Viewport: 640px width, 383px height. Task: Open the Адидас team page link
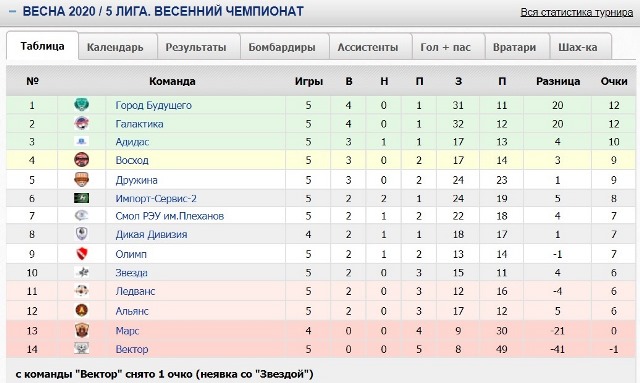tap(132, 142)
